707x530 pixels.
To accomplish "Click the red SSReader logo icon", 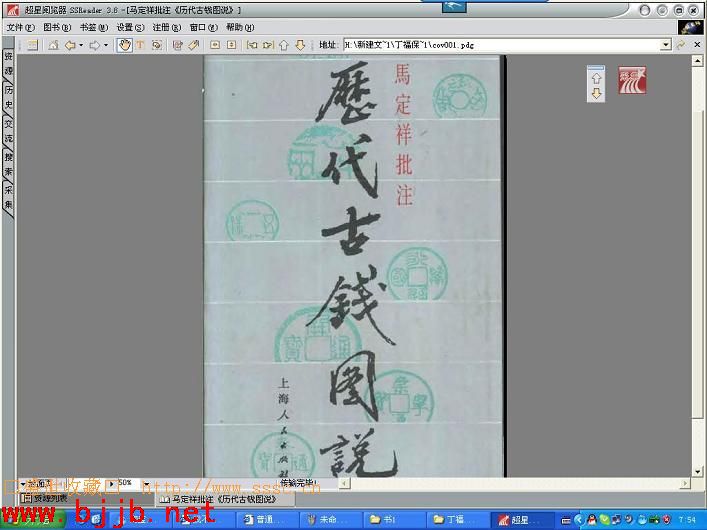I will (632, 80).
